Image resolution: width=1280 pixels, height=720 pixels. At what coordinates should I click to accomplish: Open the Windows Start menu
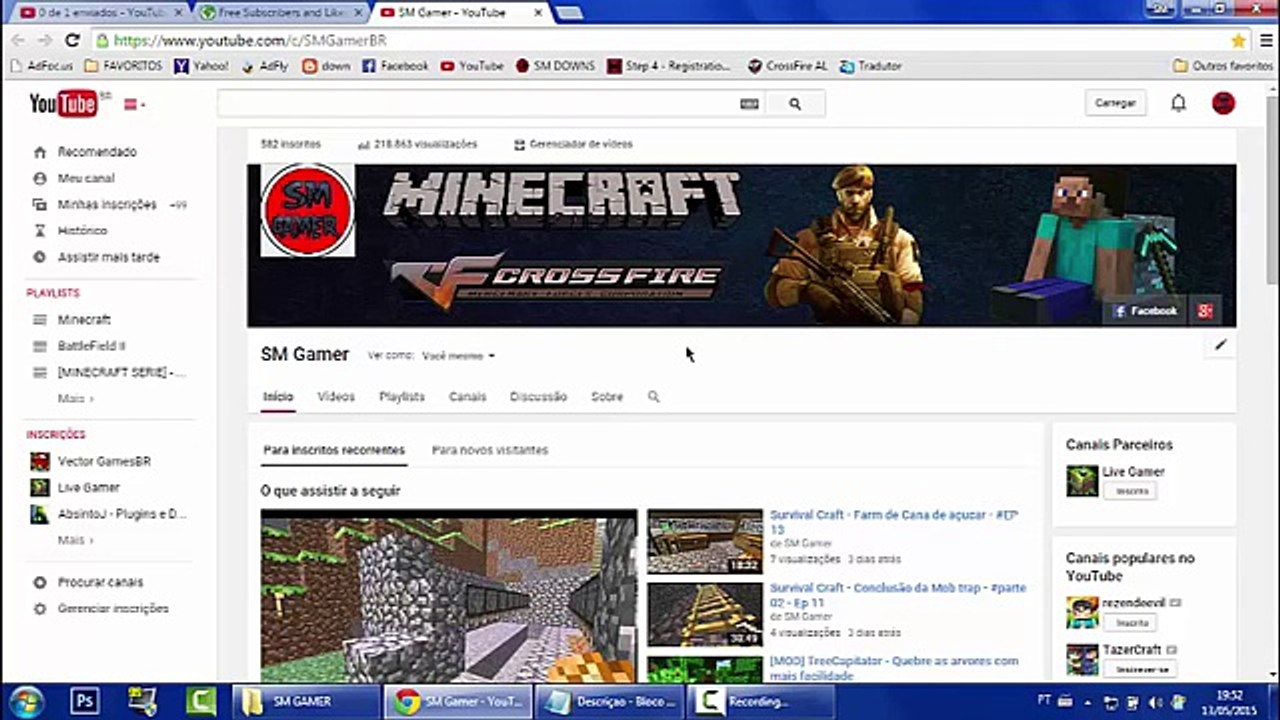25,700
